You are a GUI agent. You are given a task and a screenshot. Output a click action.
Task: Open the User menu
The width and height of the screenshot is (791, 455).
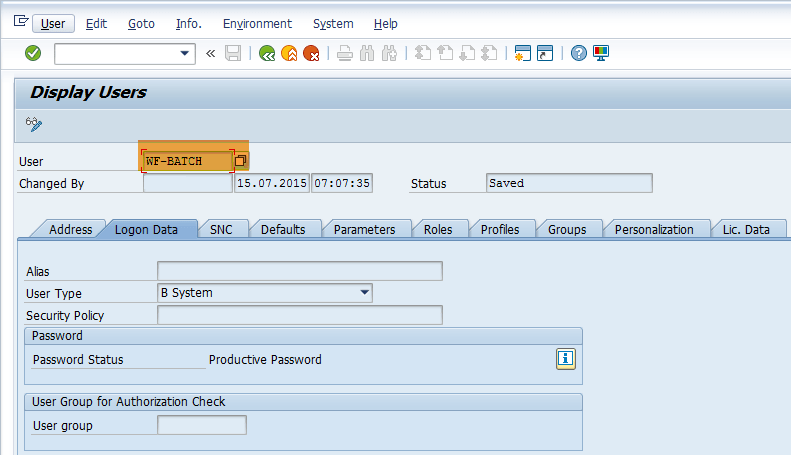click(x=53, y=24)
